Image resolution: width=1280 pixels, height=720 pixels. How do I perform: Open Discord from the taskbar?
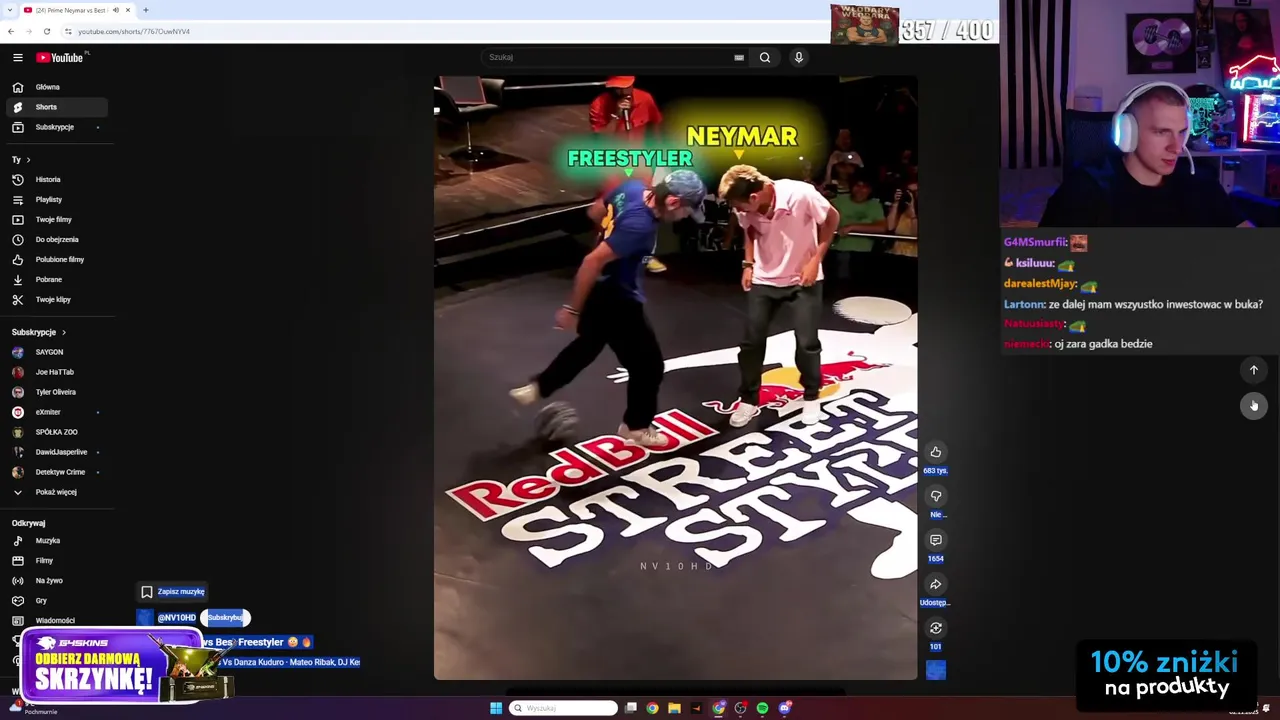pyautogui.click(x=786, y=708)
